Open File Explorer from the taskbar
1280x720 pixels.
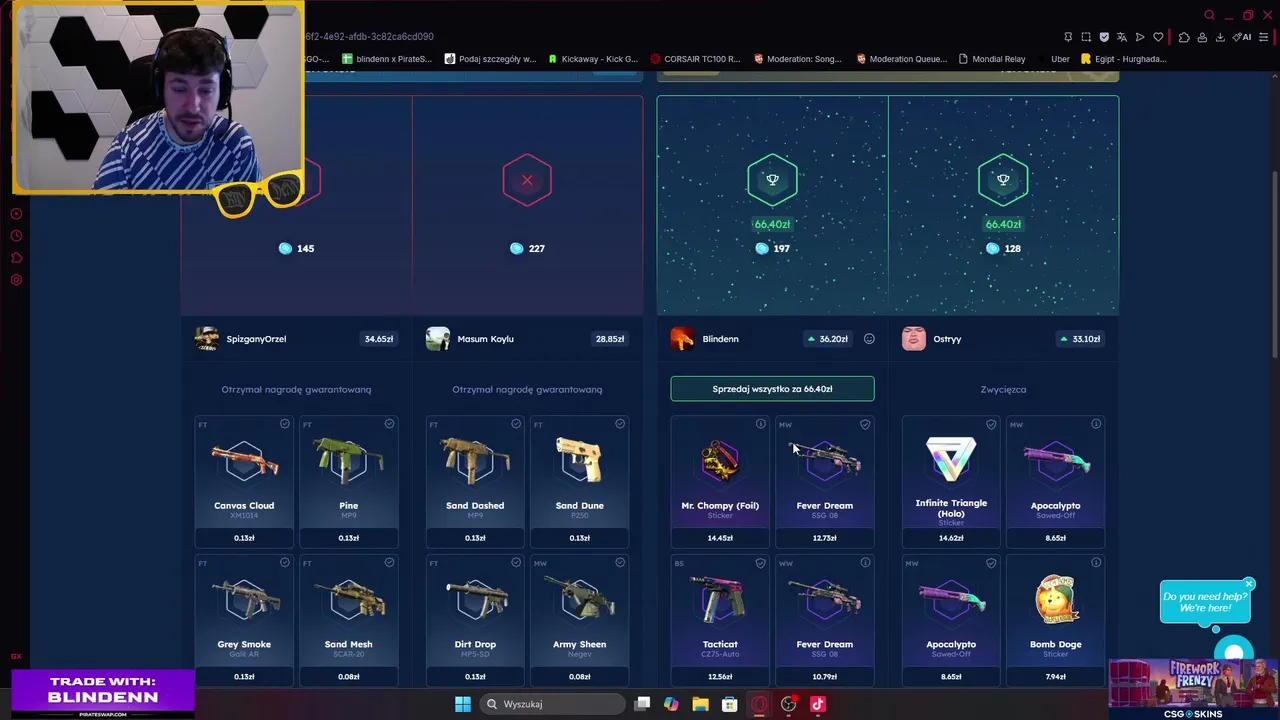(x=700, y=704)
